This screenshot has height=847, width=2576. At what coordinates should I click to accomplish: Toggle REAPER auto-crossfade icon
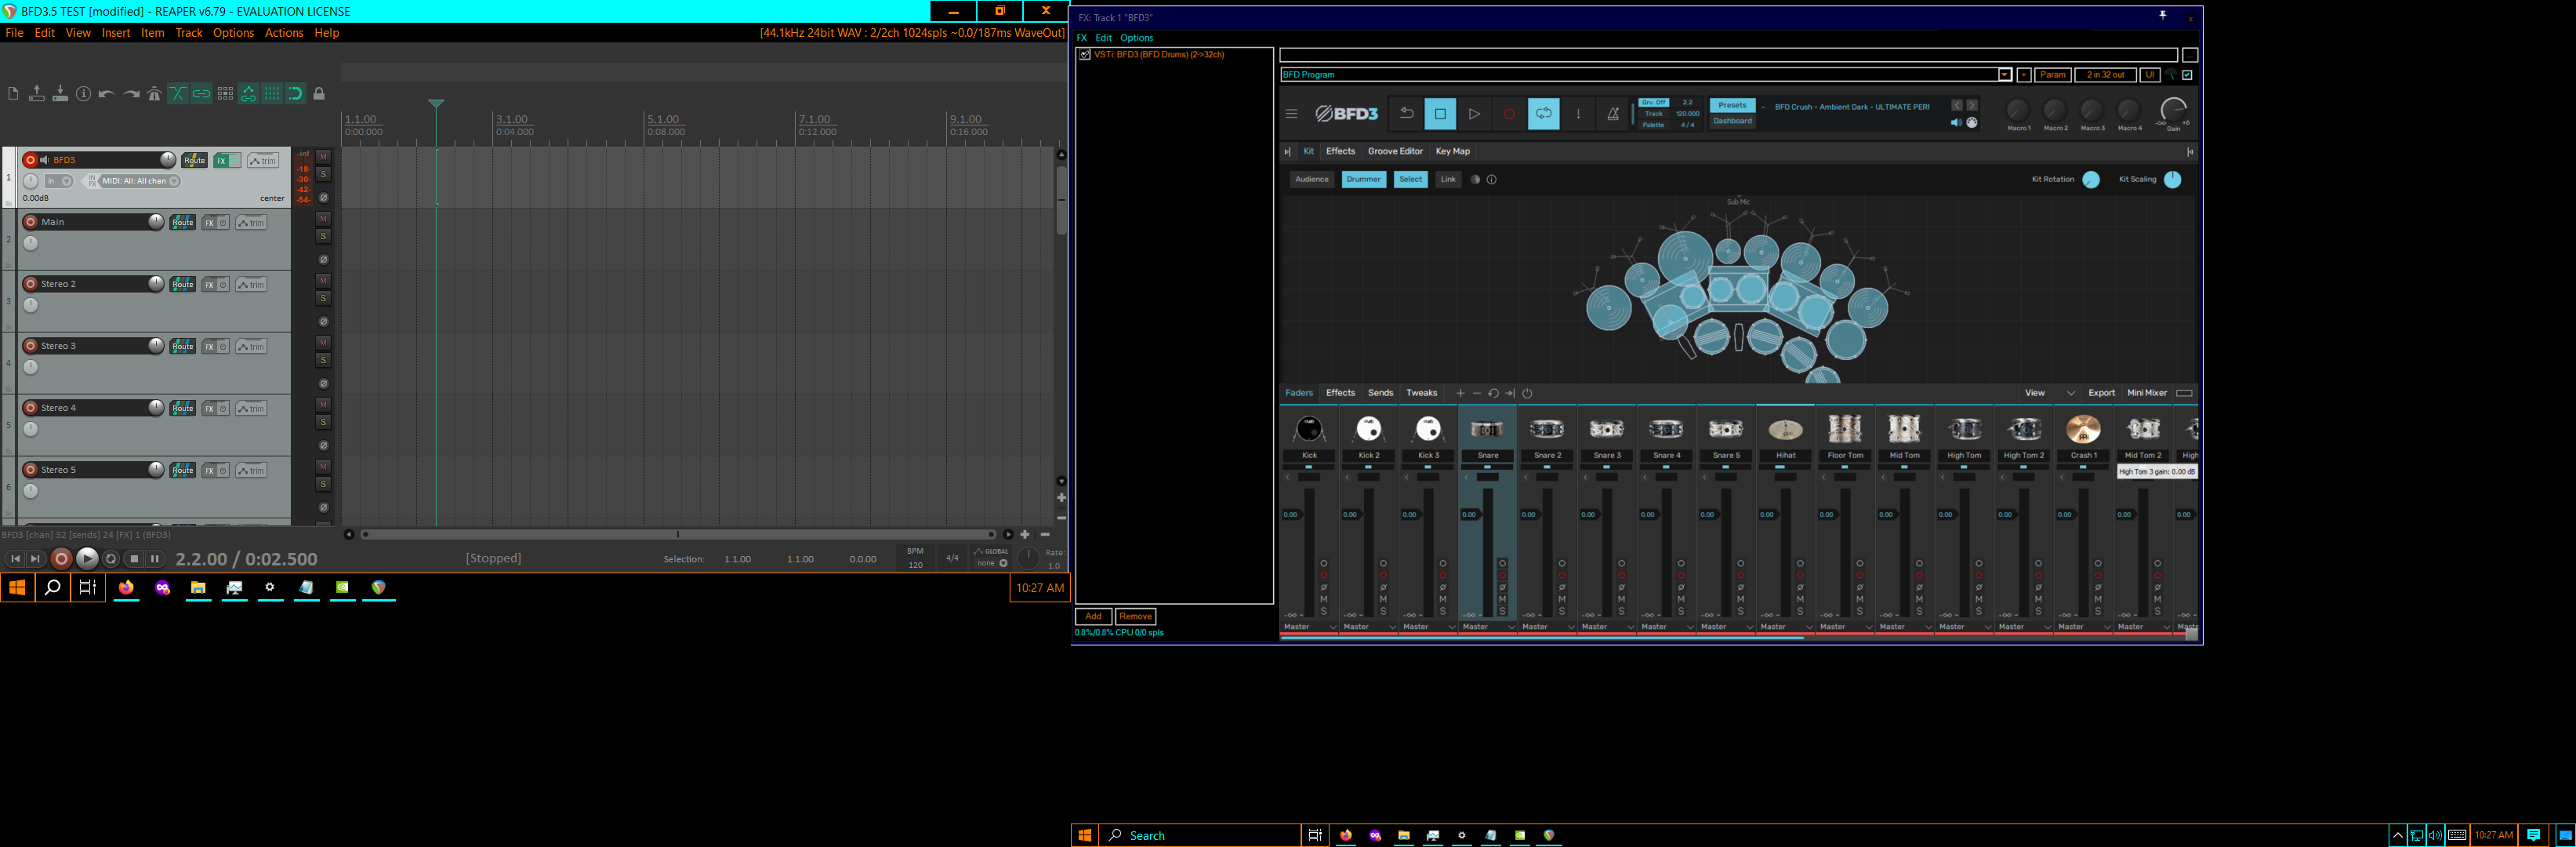click(x=178, y=94)
